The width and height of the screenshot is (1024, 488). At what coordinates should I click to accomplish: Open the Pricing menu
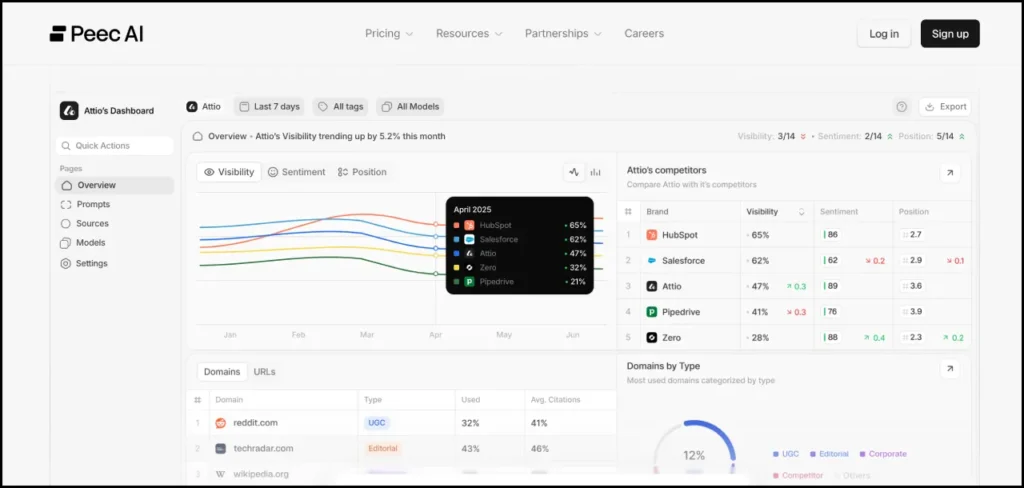coord(389,33)
